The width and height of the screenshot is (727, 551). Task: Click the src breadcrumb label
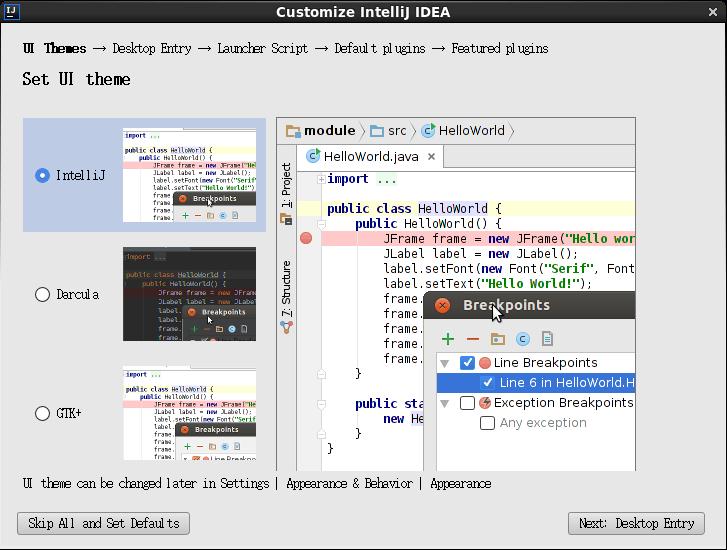point(397,131)
